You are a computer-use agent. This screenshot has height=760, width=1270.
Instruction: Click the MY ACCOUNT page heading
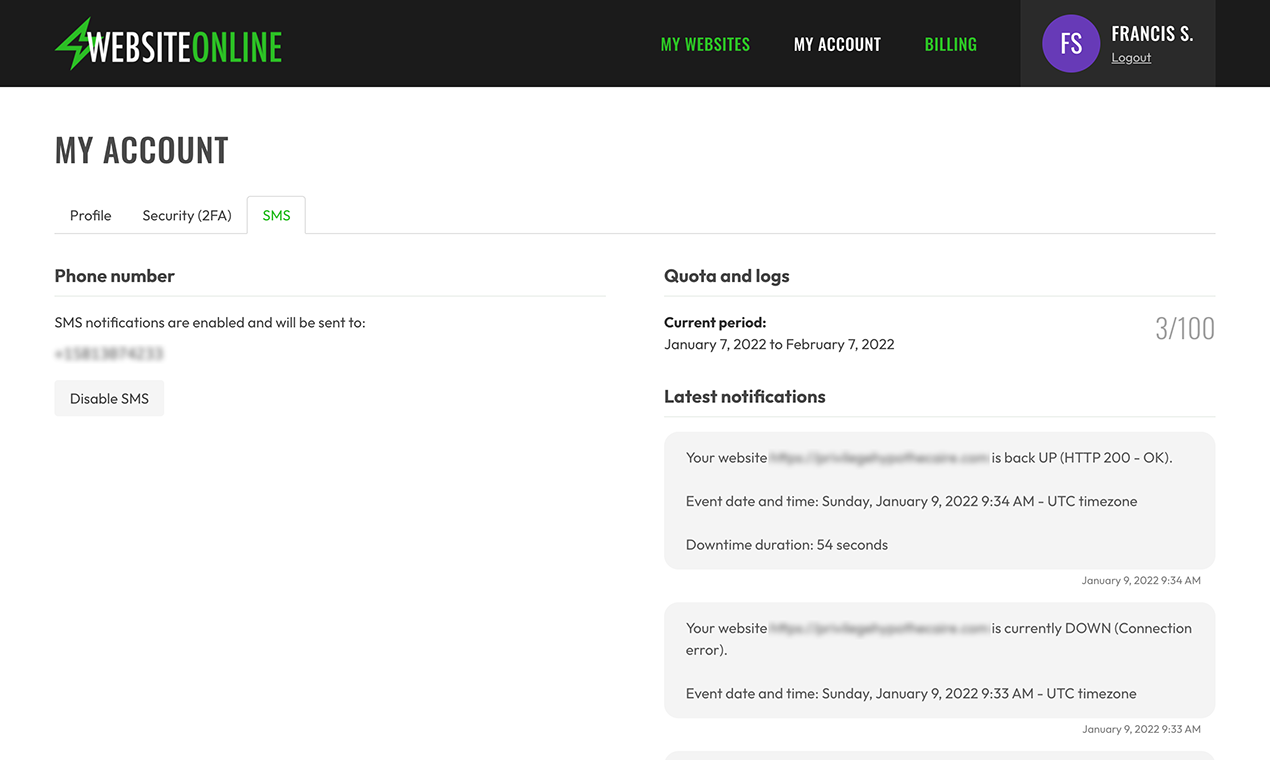point(142,150)
